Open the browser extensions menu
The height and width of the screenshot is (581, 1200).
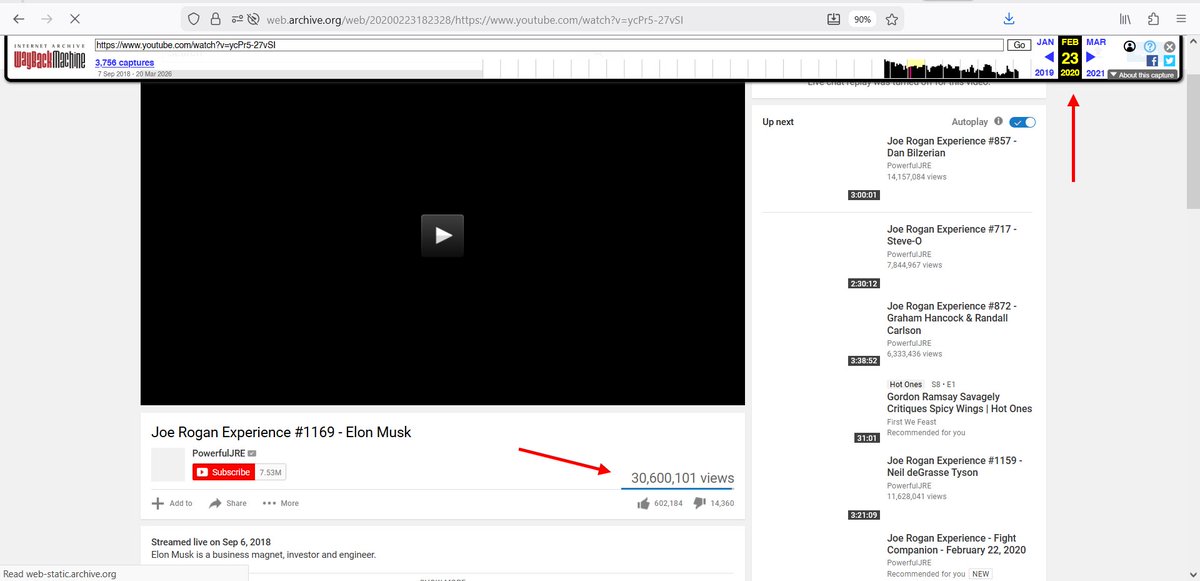coord(1153,19)
